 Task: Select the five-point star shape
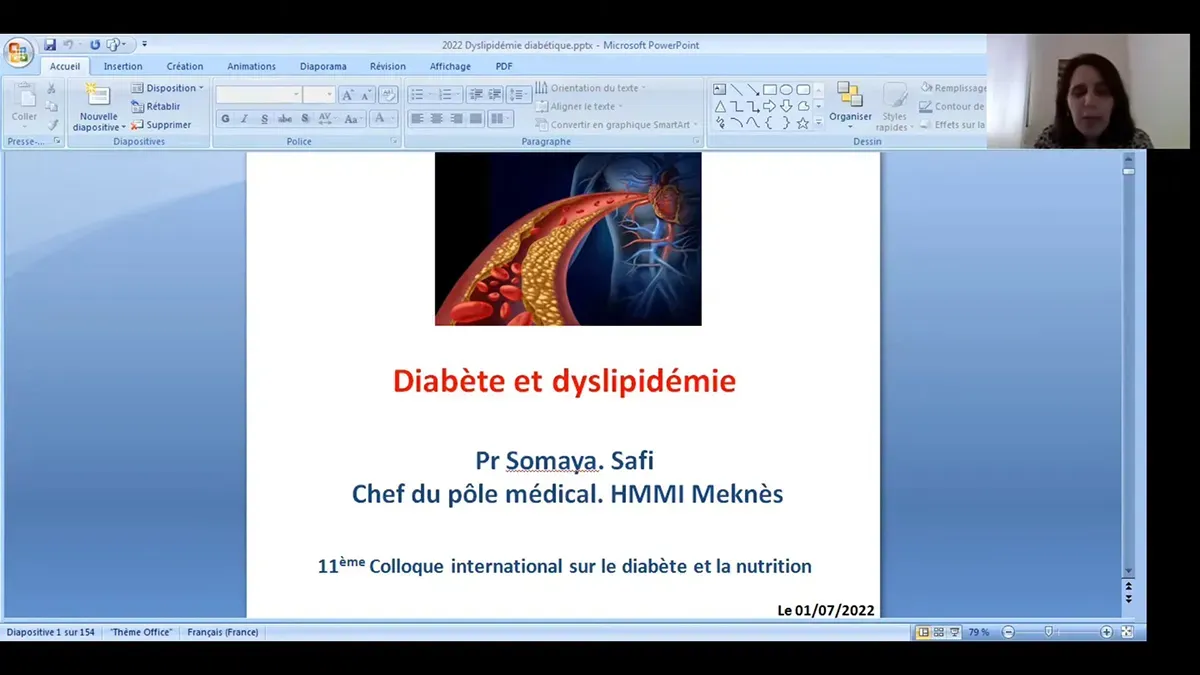(x=803, y=123)
